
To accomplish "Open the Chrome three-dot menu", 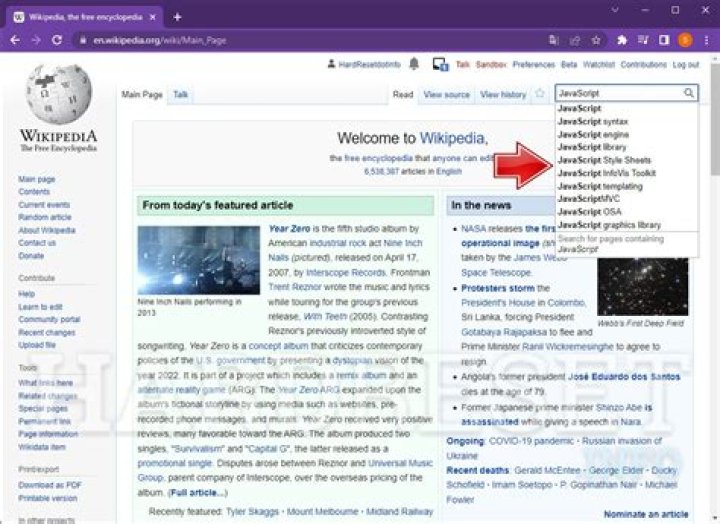I will click(706, 40).
